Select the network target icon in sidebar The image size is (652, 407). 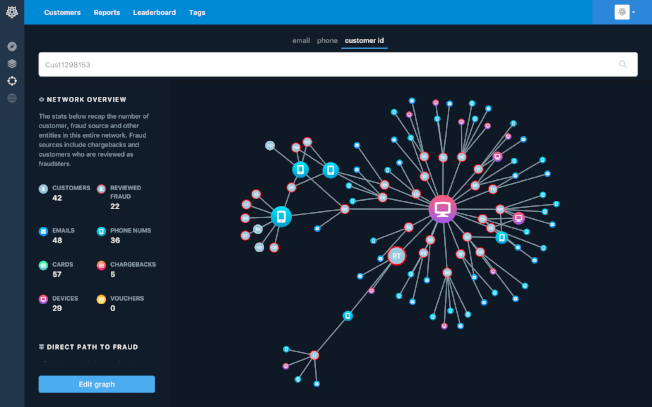(x=12, y=81)
